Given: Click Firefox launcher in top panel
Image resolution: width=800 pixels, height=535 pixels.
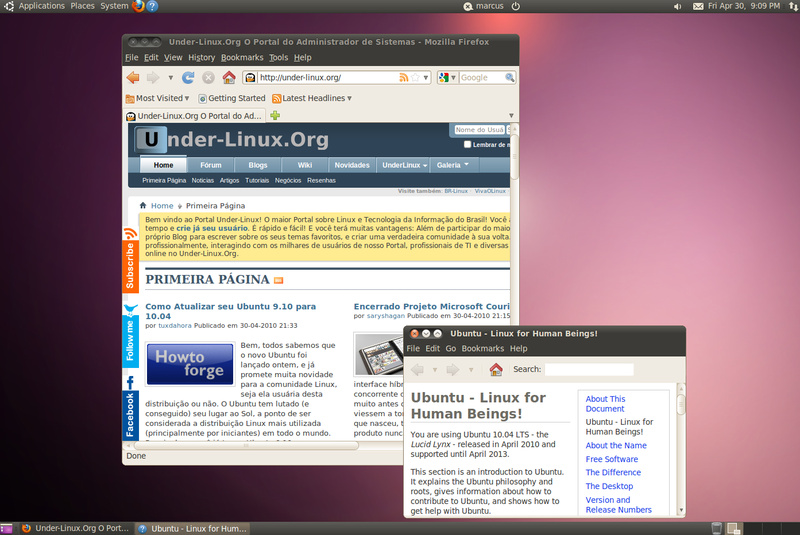Looking at the screenshot, I should coord(138,6).
